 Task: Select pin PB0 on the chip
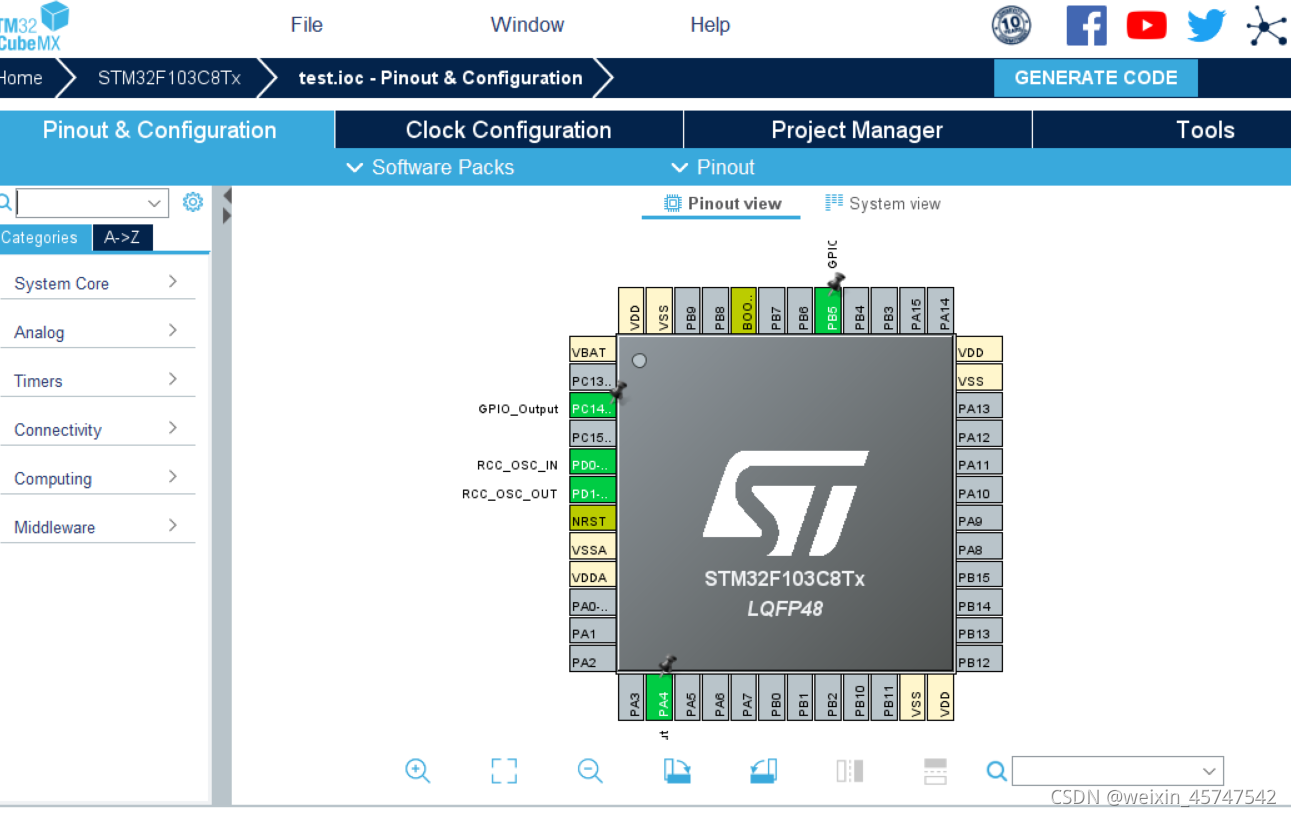(772, 696)
